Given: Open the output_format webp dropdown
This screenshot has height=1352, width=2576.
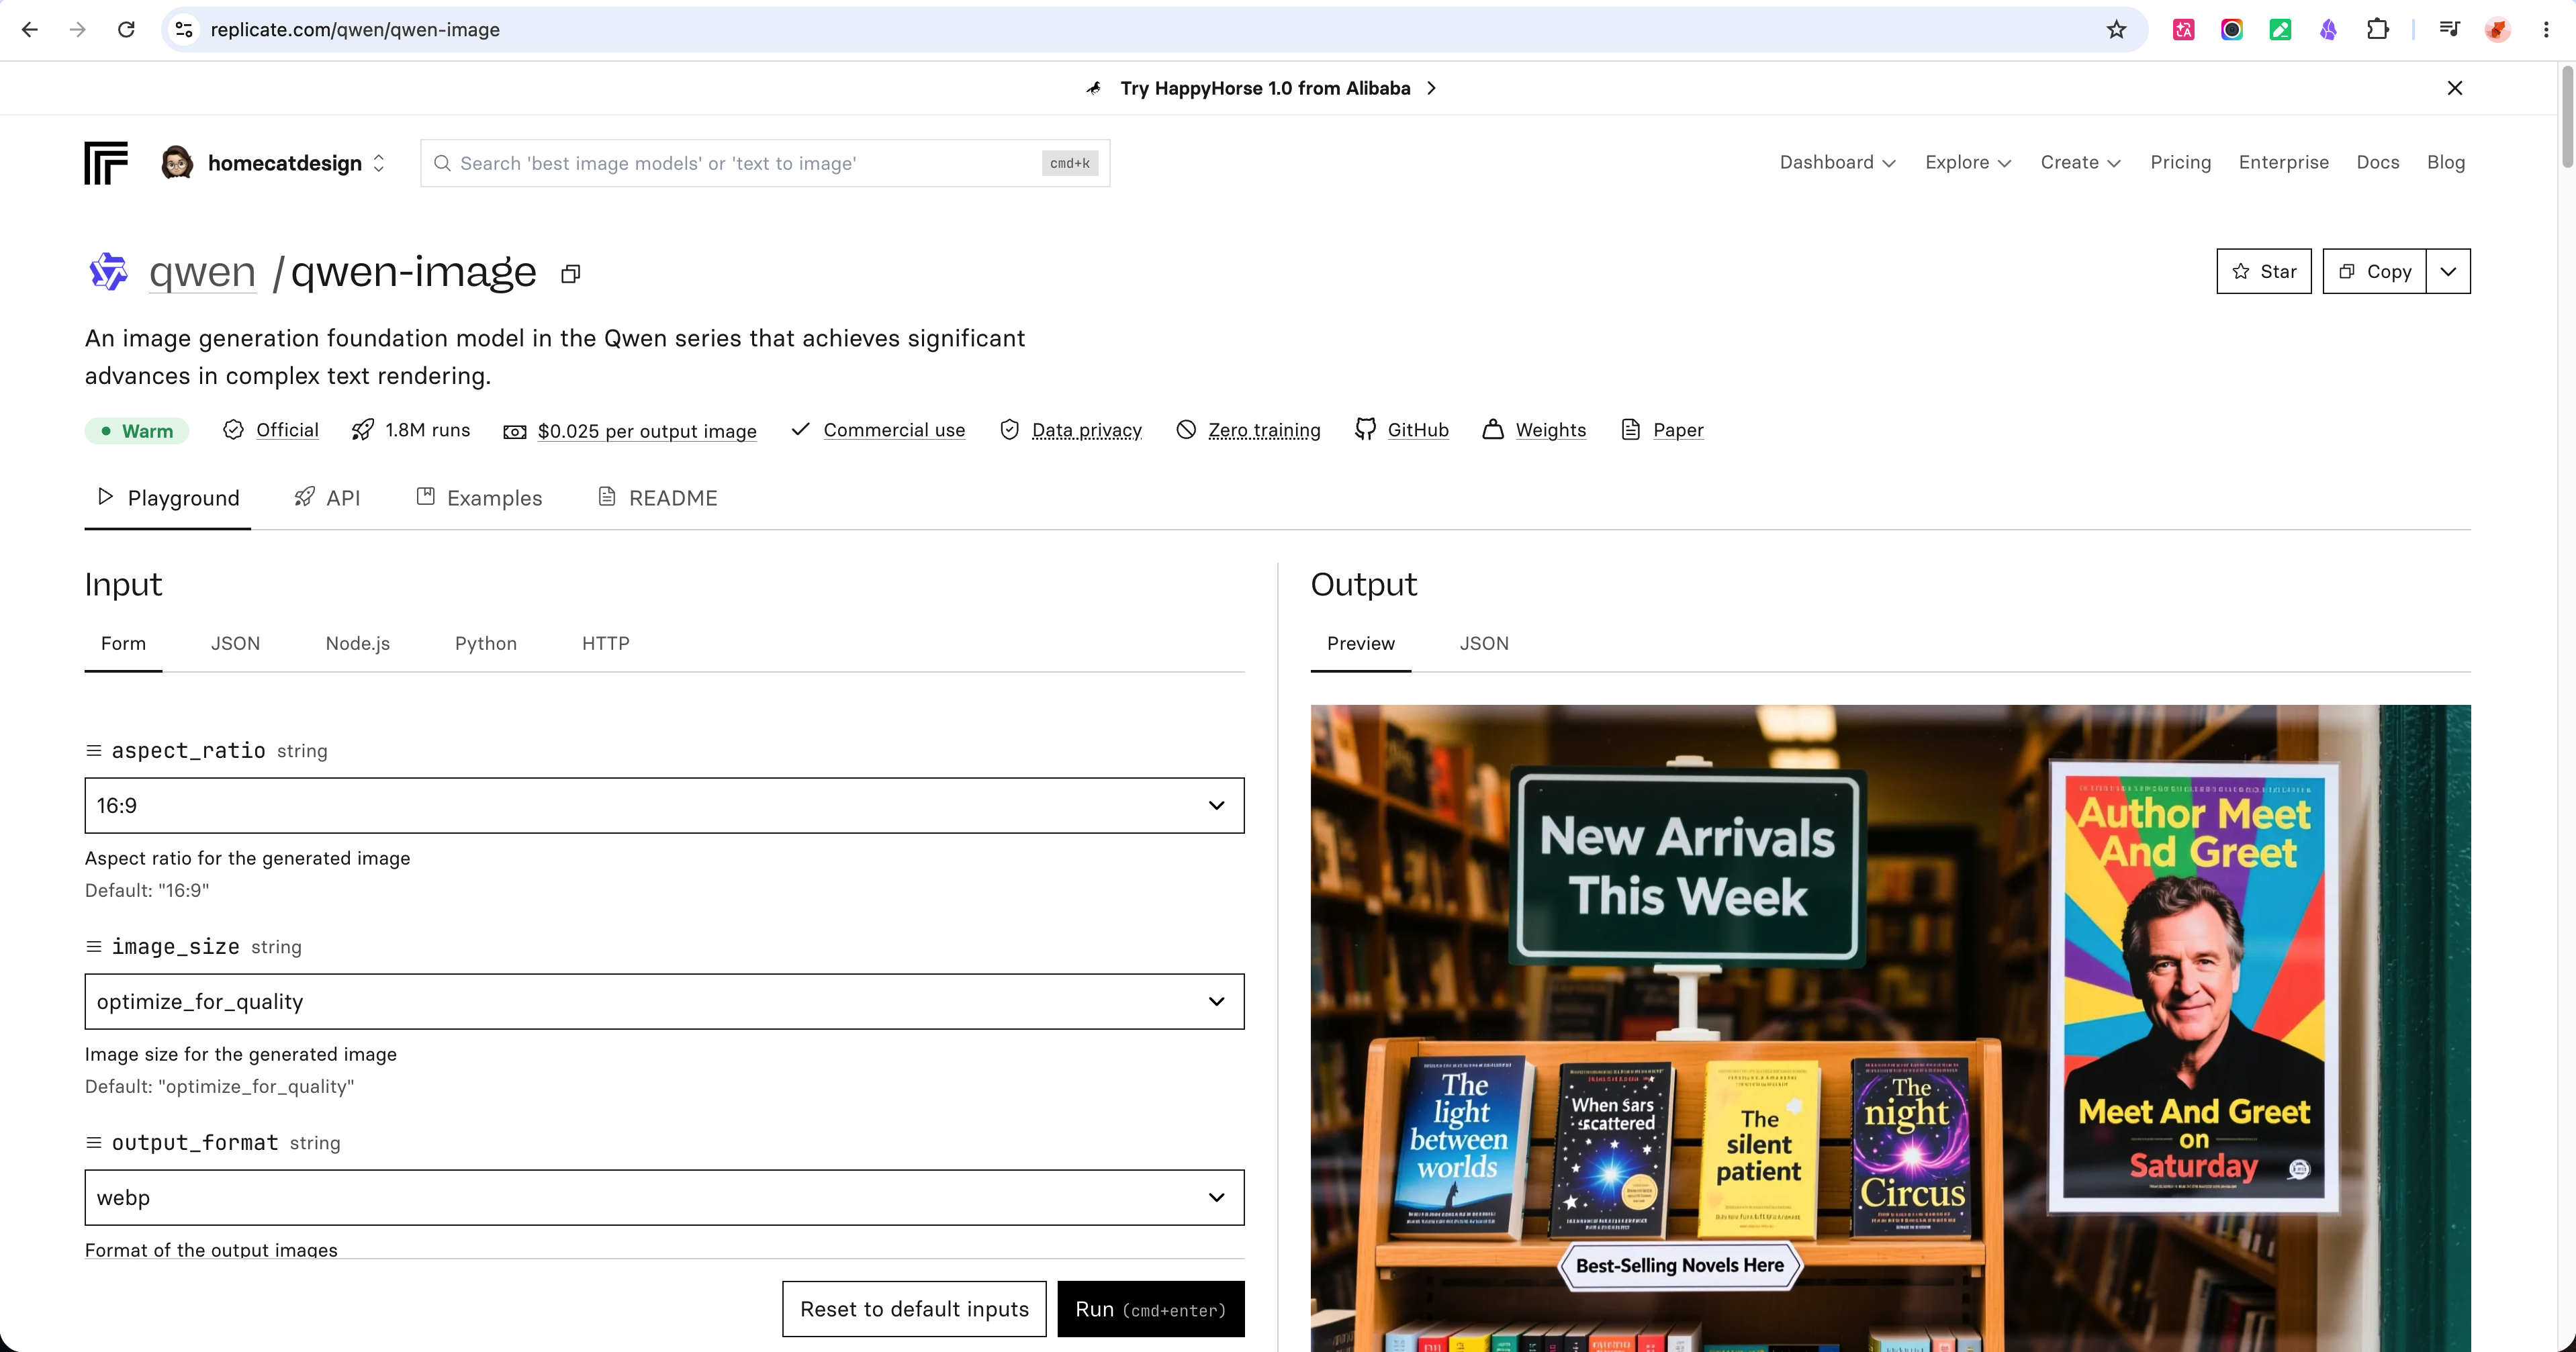Looking at the screenshot, I should coord(664,1197).
